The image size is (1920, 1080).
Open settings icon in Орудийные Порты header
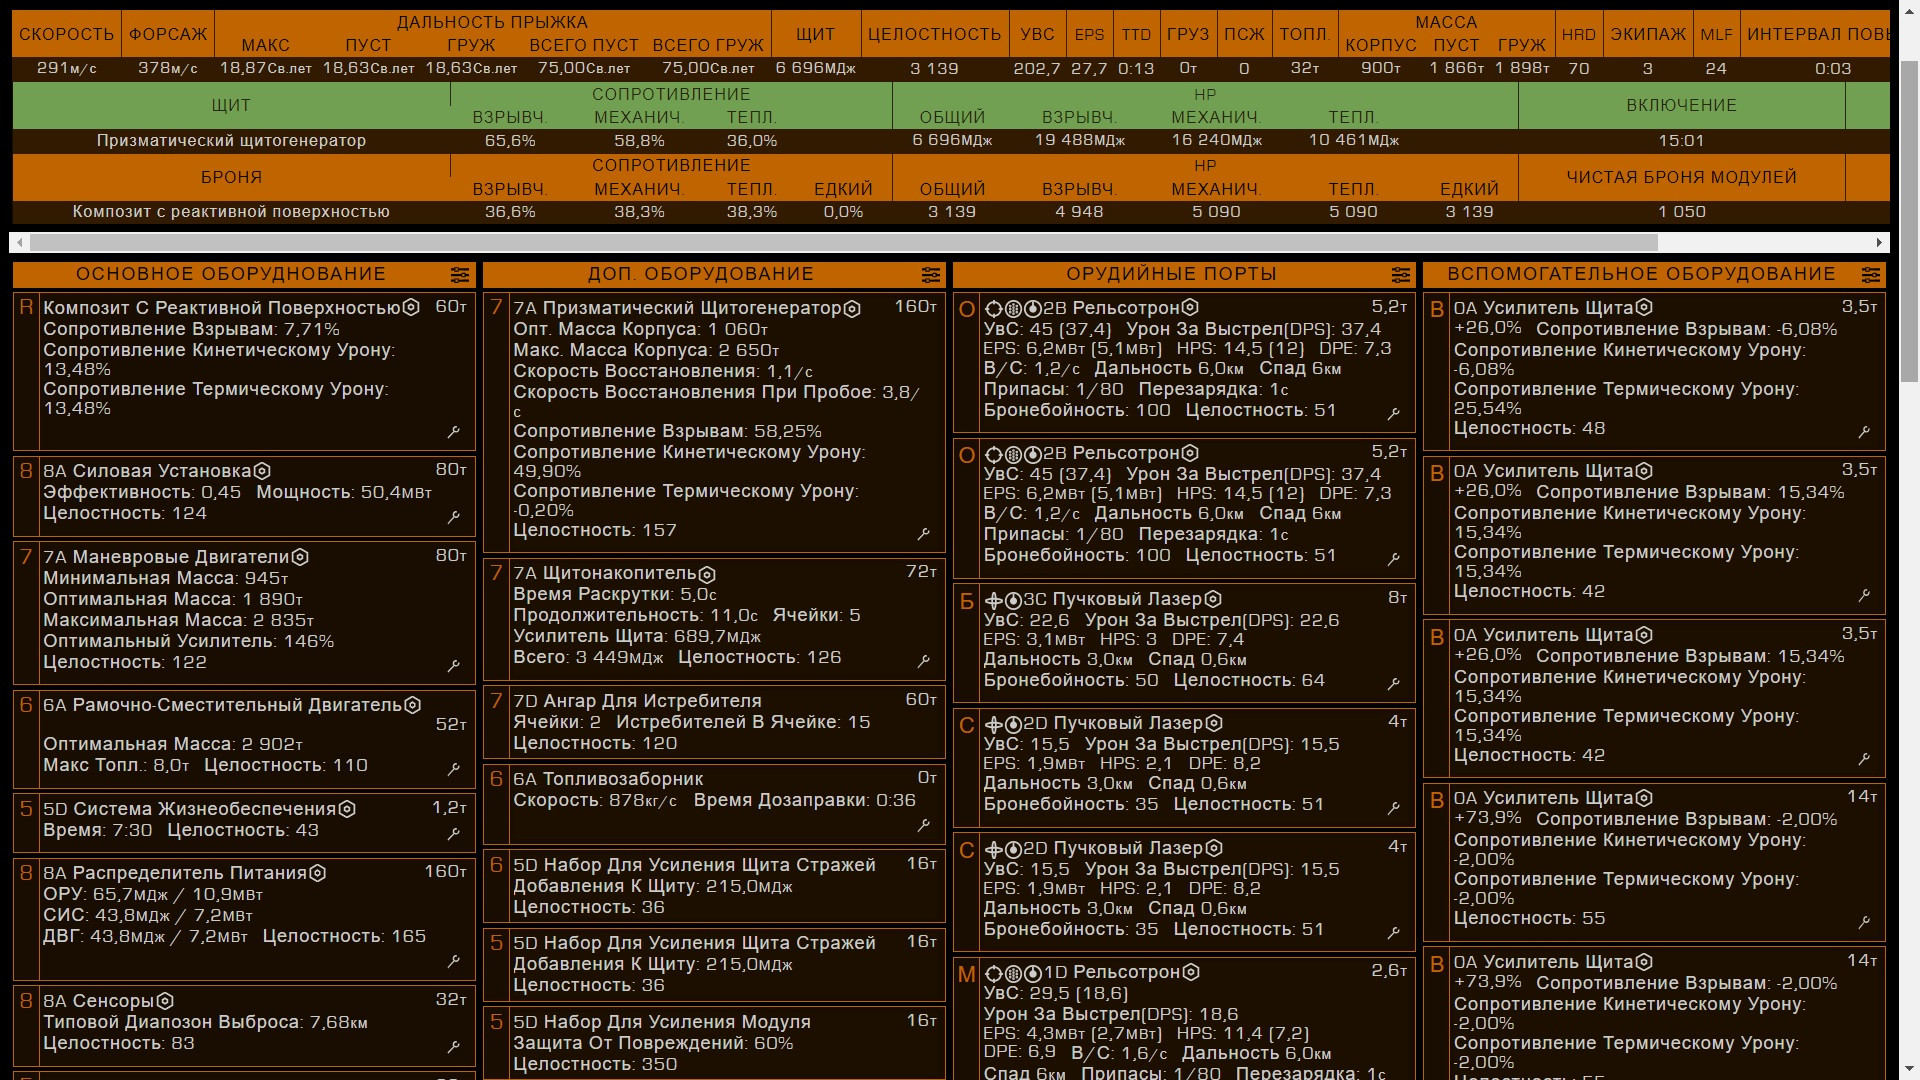click(x=1400, y=275)
